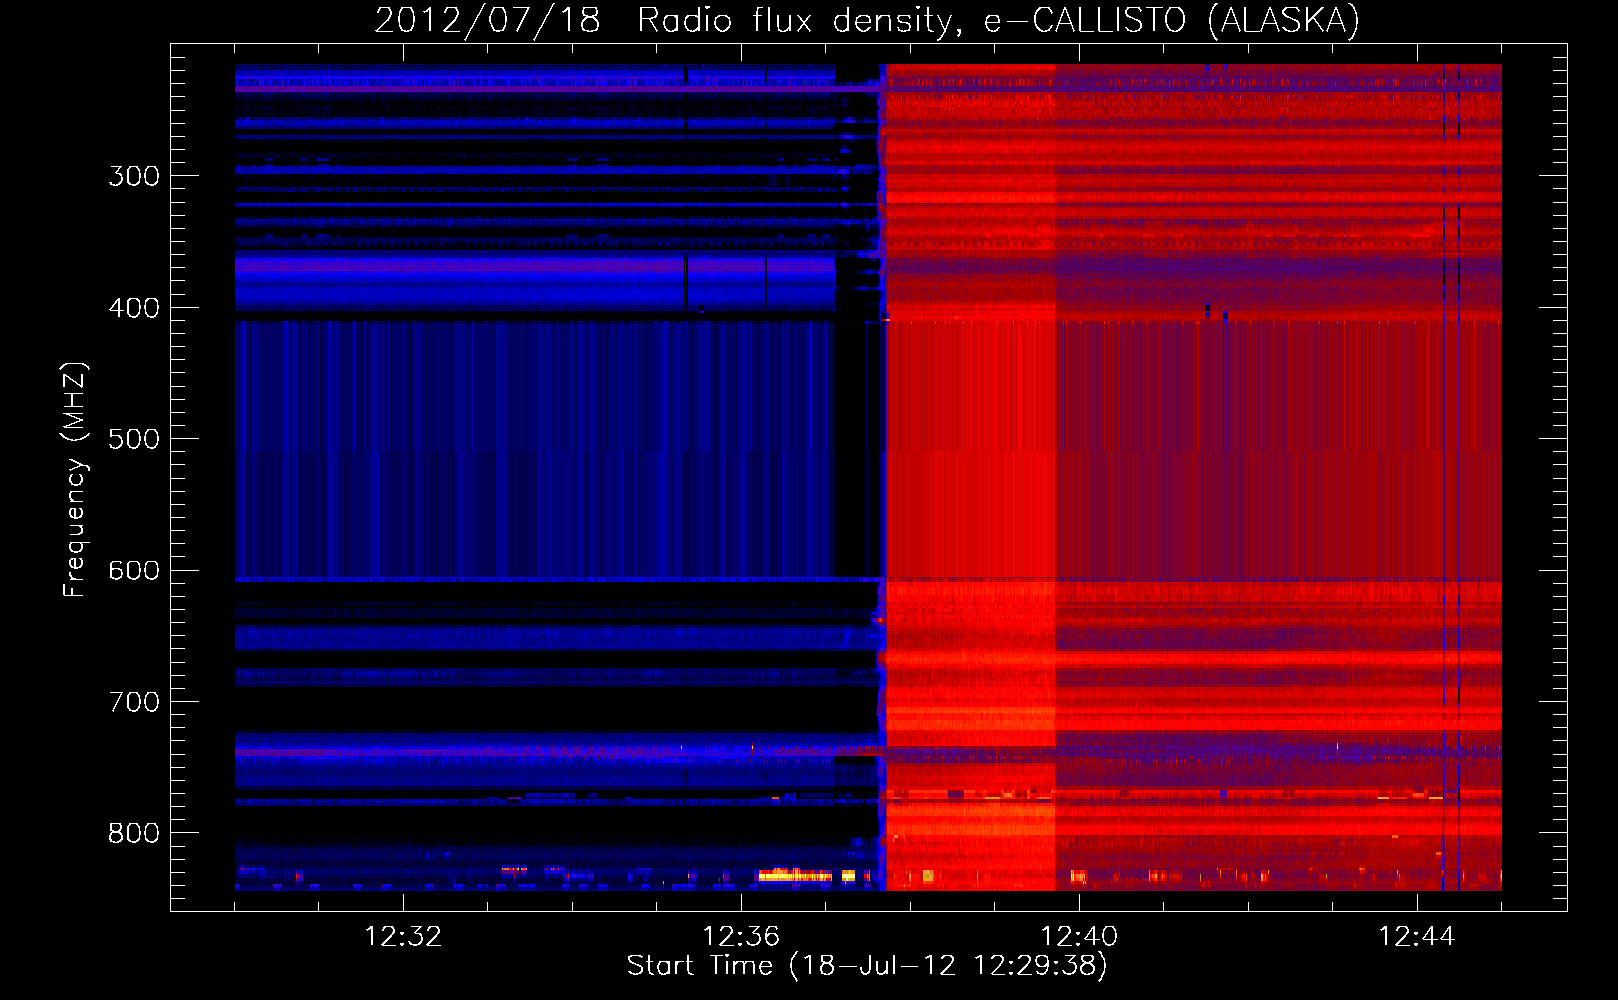The width and height of the screenshot is (1618, 1000).
Task: Select the 500 frequency tick label
Action: click(x=134, y=439)
